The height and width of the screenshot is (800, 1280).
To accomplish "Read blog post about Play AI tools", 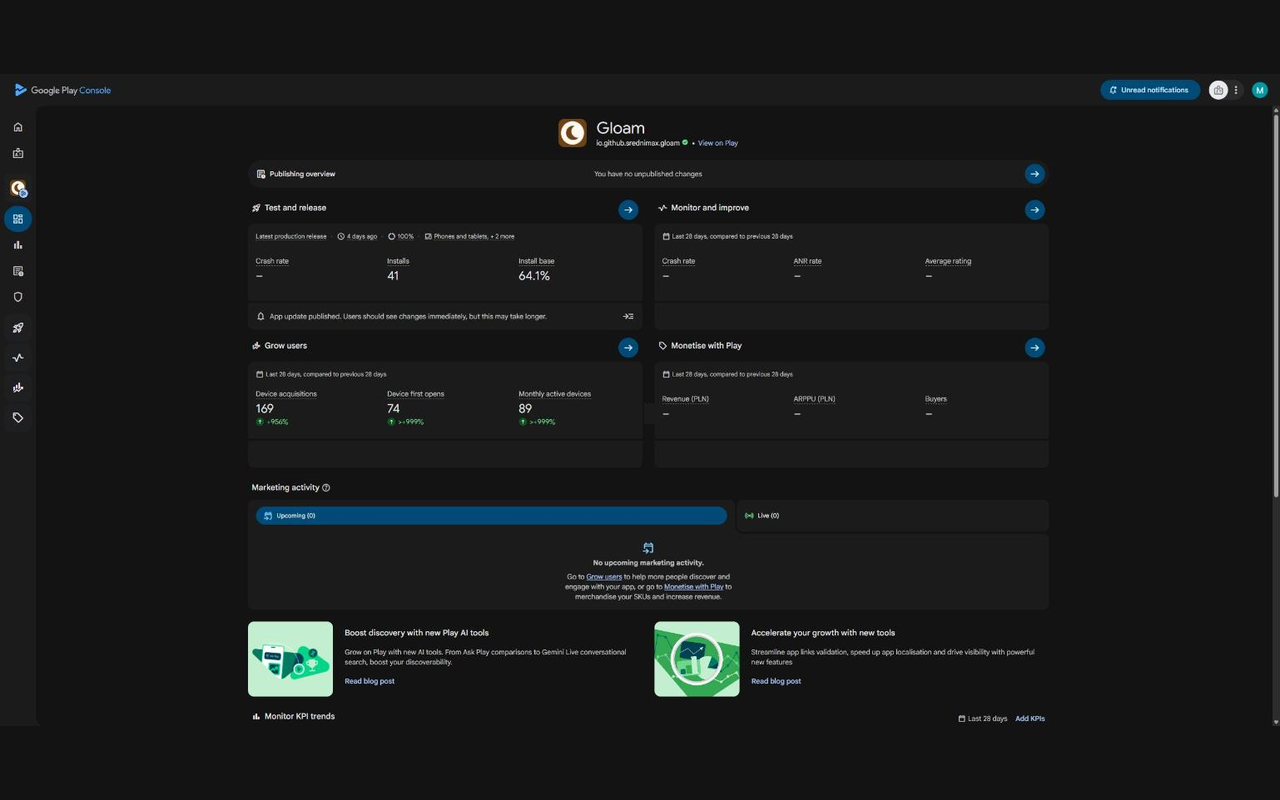I will 370,681.
